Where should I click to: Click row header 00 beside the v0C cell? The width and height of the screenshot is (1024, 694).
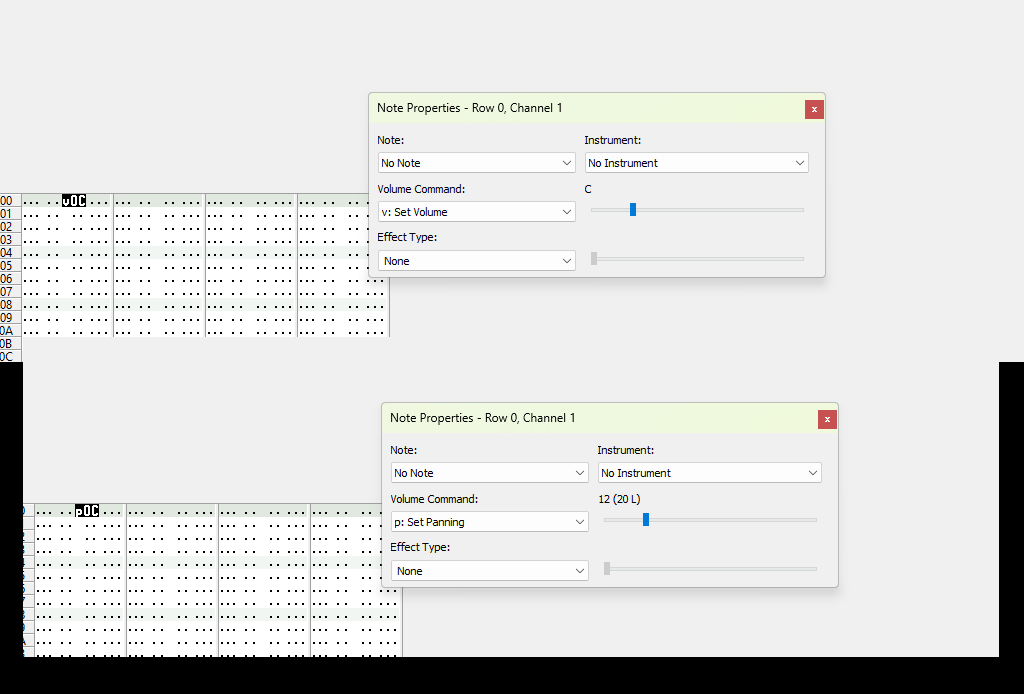(x=7, y=201)
